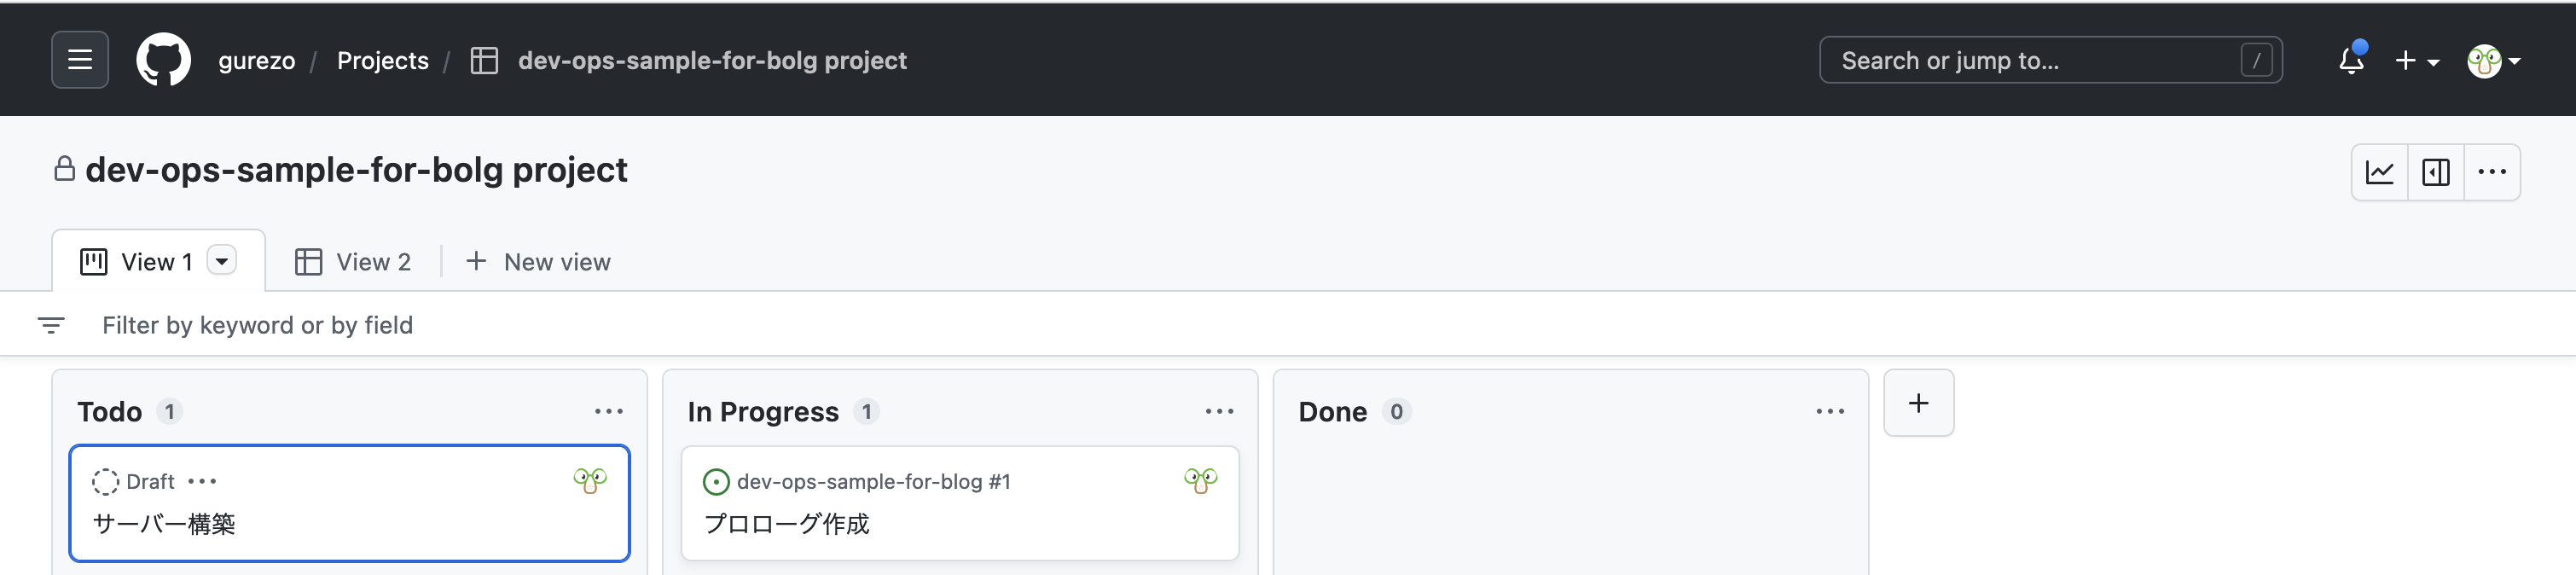Open the Done column options menu

tap(1829, 411)
